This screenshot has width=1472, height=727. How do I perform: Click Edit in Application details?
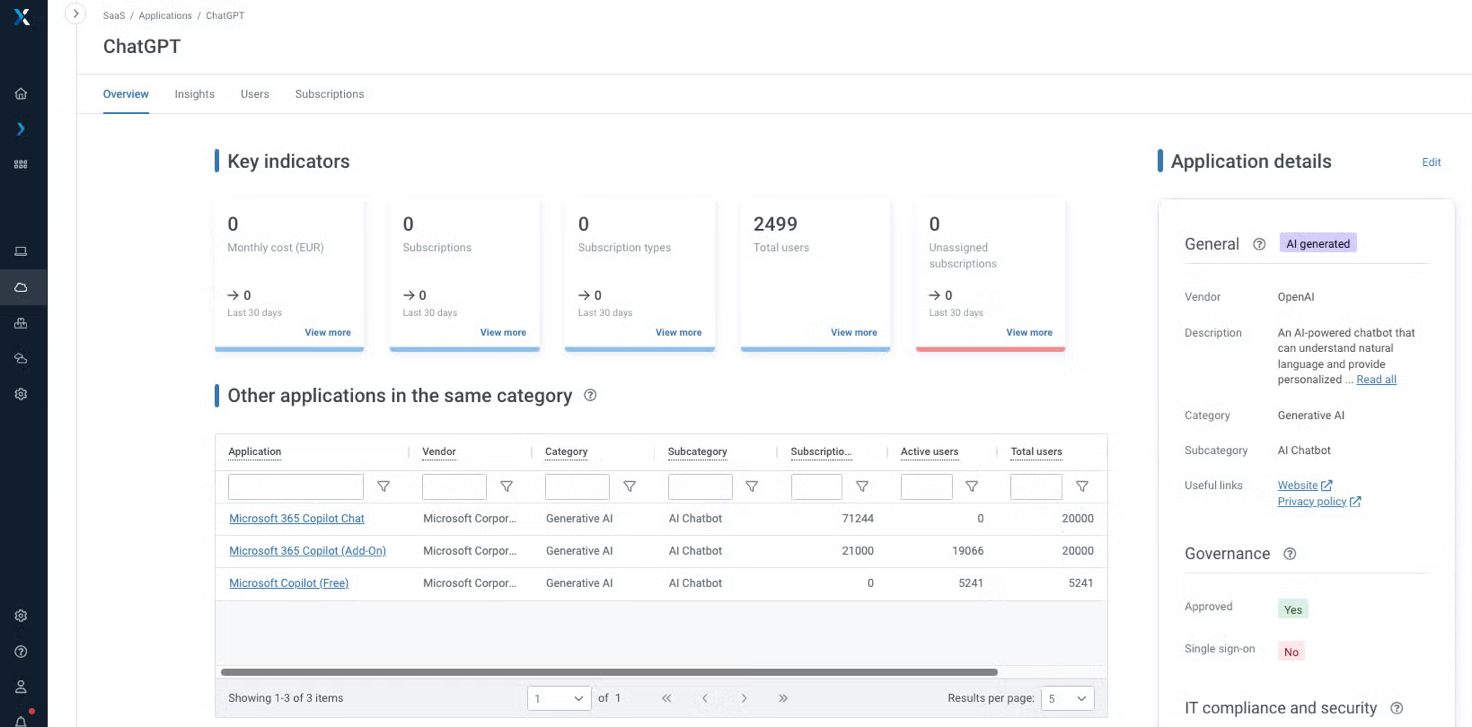(x=1431, y=162)
